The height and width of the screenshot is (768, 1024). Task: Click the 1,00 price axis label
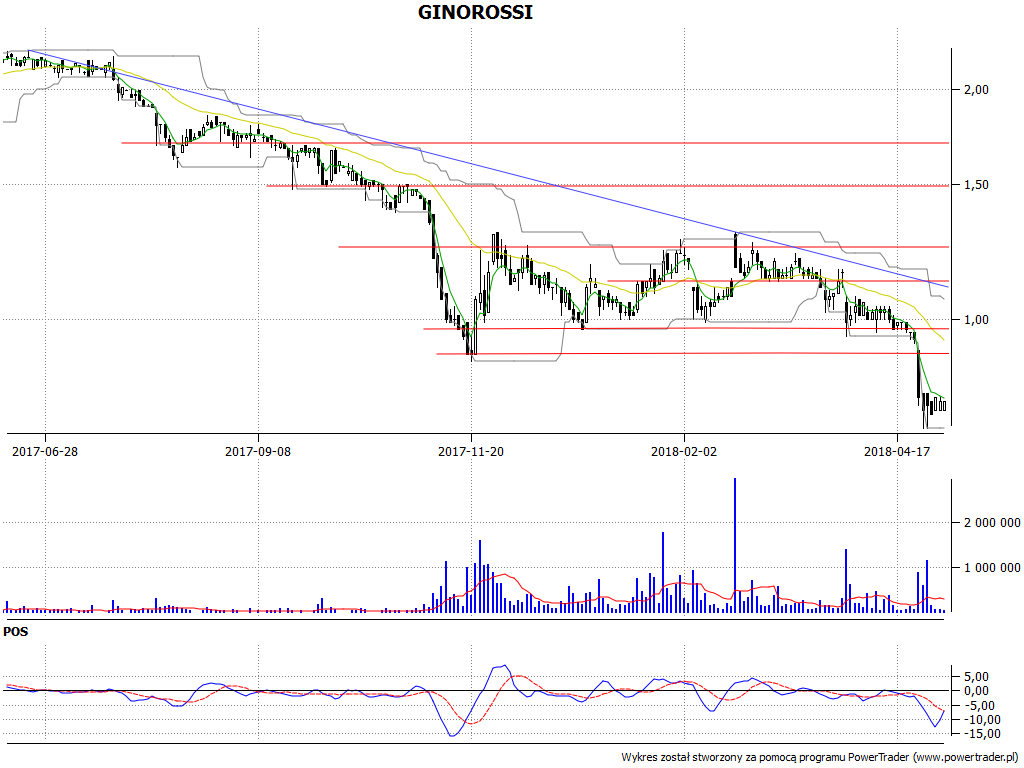[x=976, y=319]
